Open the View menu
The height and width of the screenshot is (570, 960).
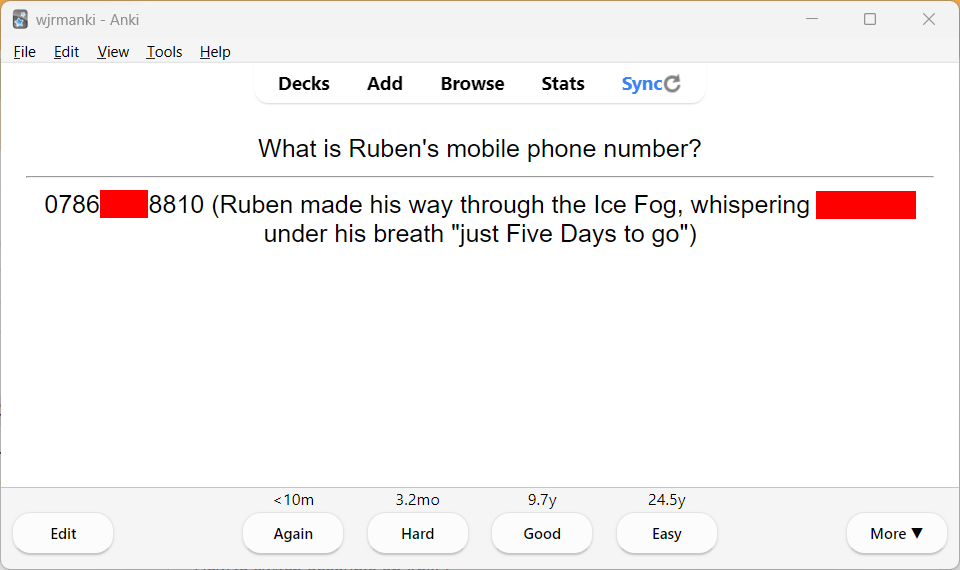[x=113, y=52]
